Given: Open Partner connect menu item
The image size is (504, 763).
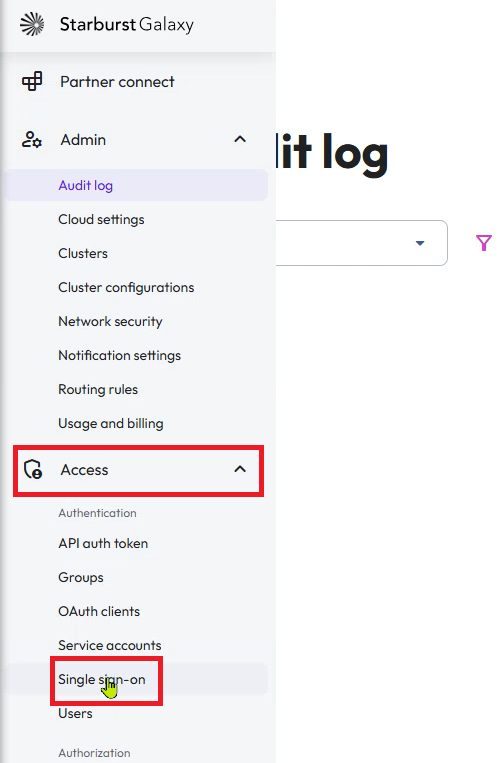Looking at the screenshot, I should click(x=117, y=82).
